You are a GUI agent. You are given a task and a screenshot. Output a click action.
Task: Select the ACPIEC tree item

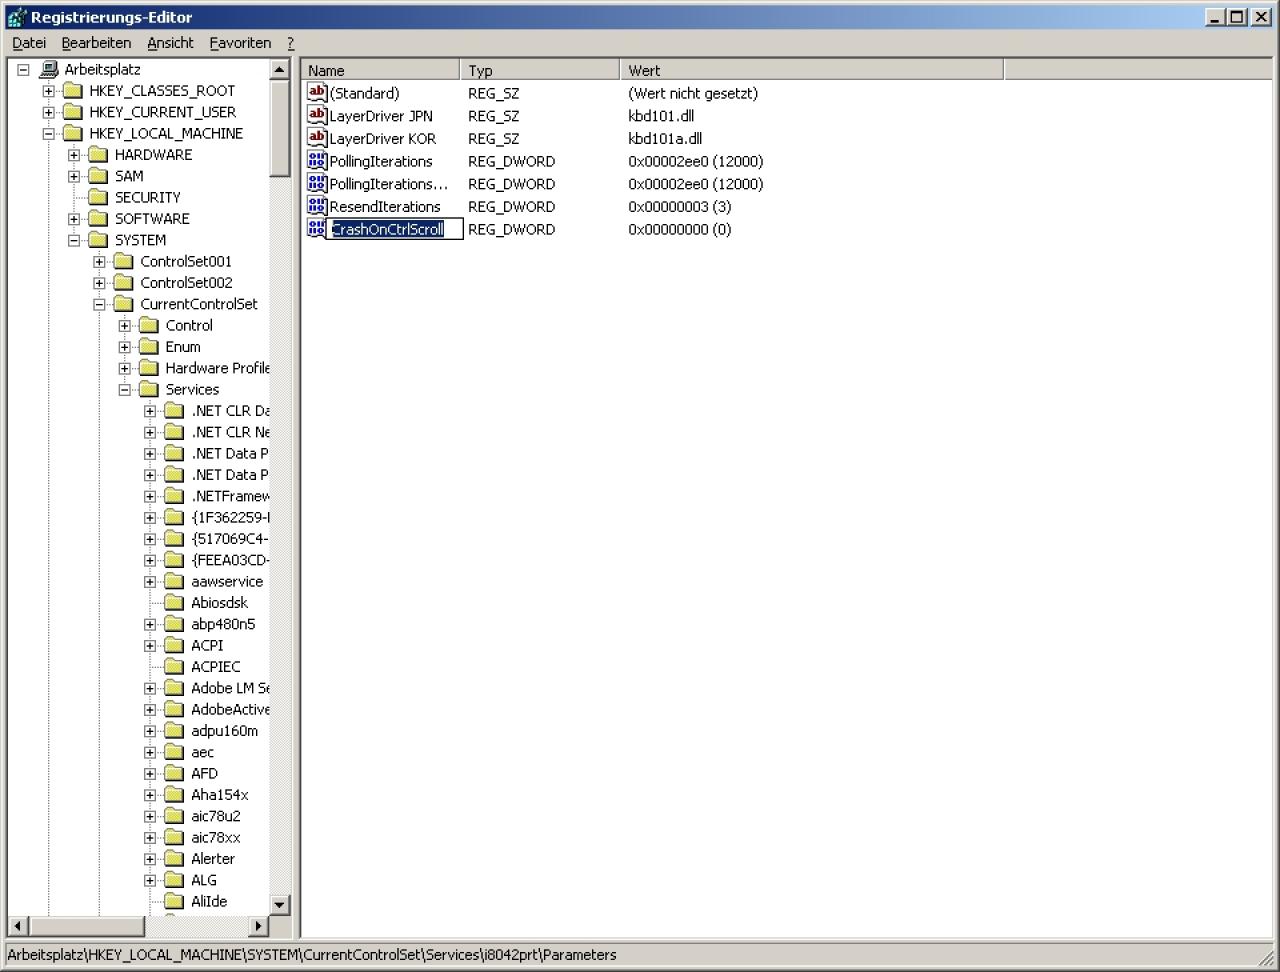[216, 667]
